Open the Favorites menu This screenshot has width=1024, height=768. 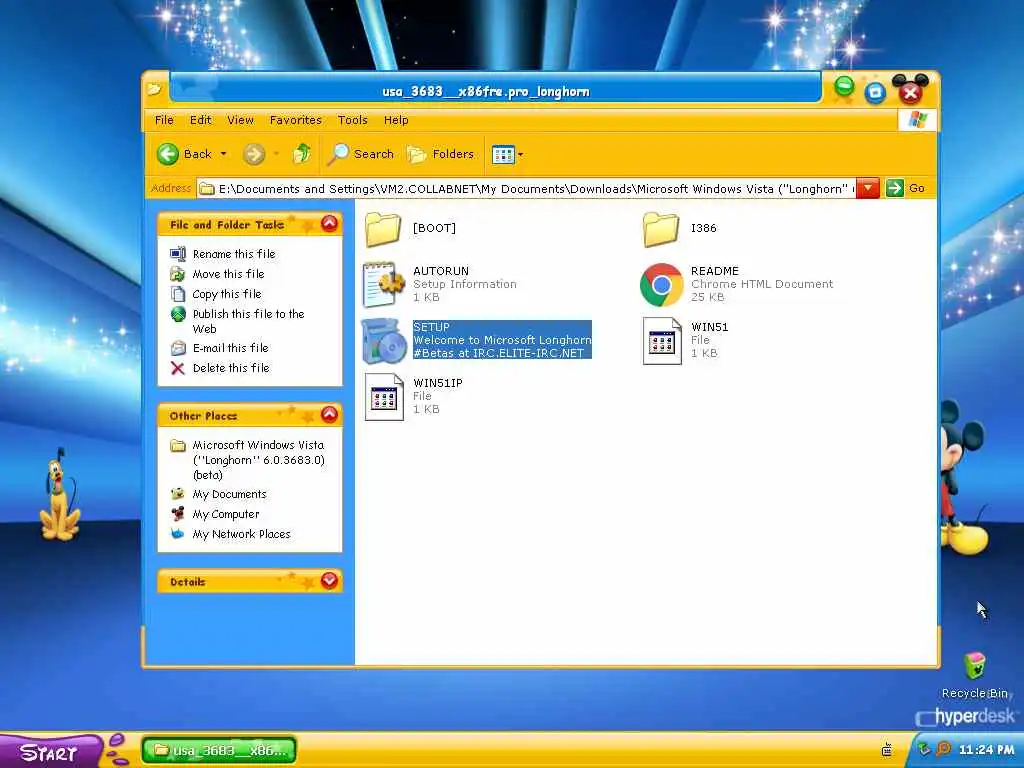295,120
